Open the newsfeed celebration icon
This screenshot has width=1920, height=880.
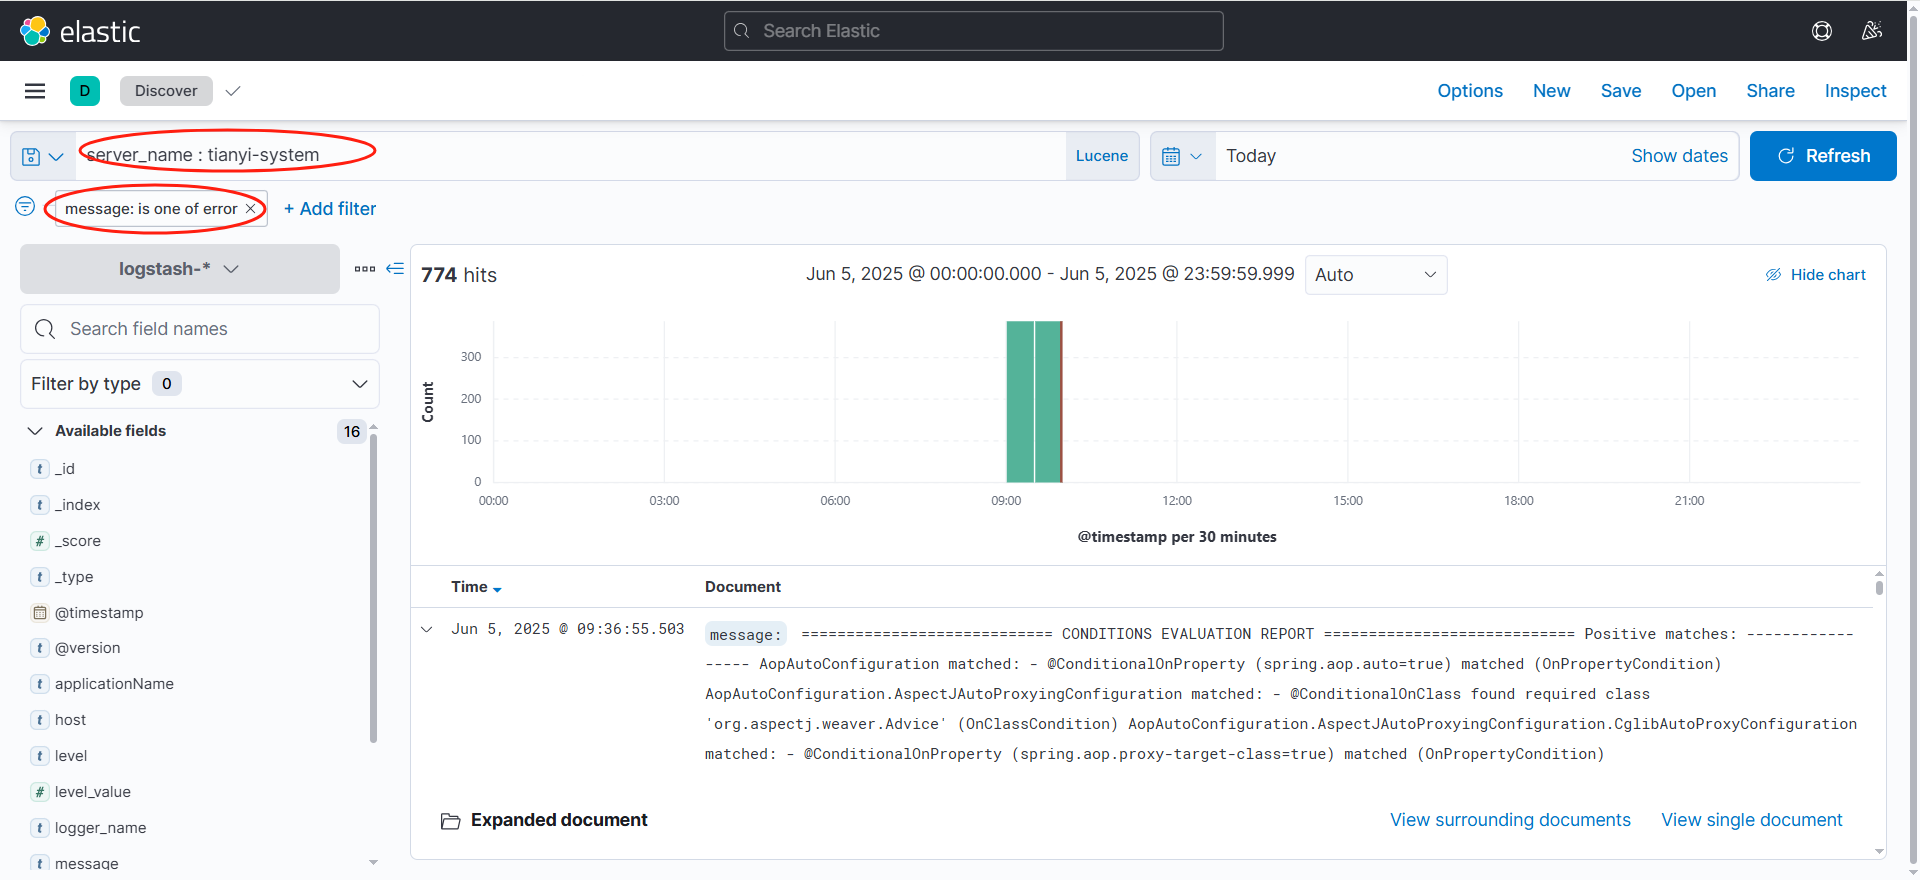click(x=1872, y=31)
